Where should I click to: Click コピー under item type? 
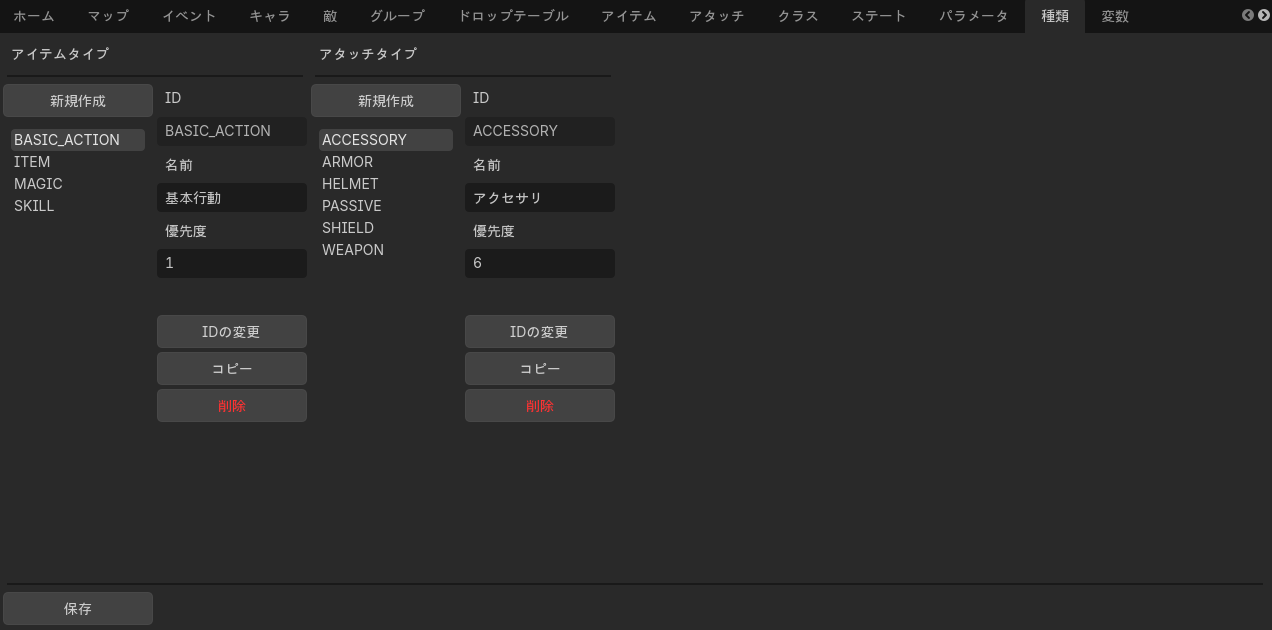[x=232, y=369]
